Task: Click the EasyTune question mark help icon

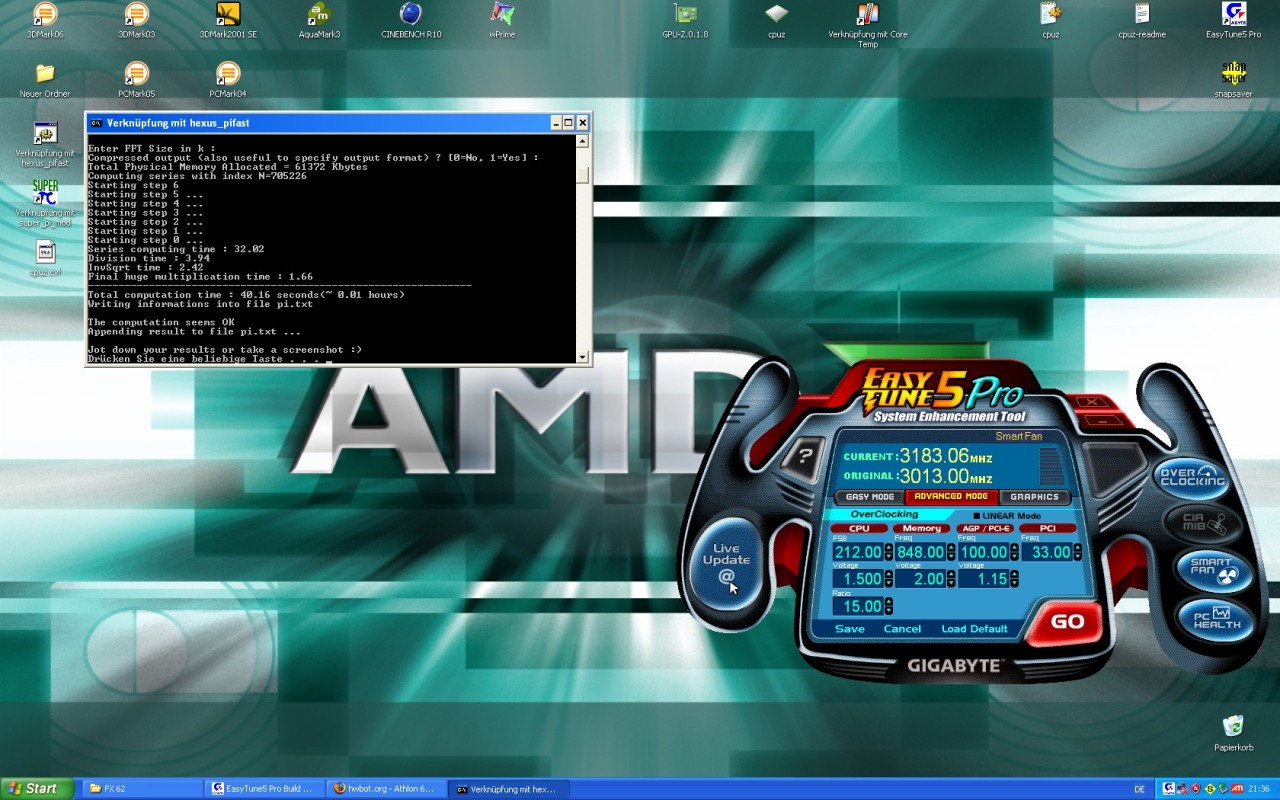Action: [x=802, y=457]
